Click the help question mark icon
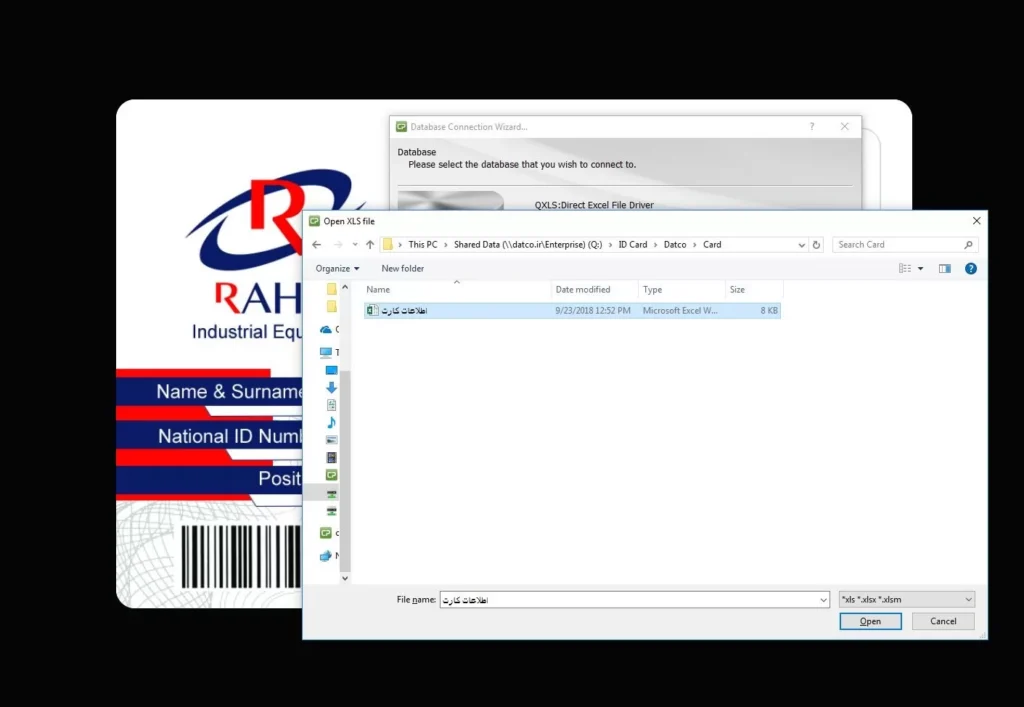The width and height of the screenshot is (1024, 707). [x=970, y=268]
